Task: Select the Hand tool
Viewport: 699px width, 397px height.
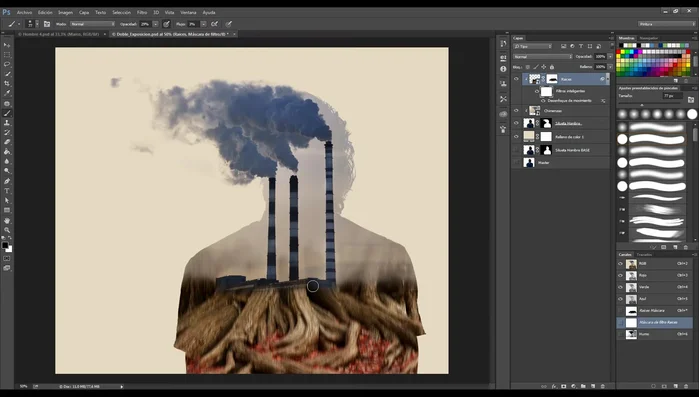Action: 7,221
